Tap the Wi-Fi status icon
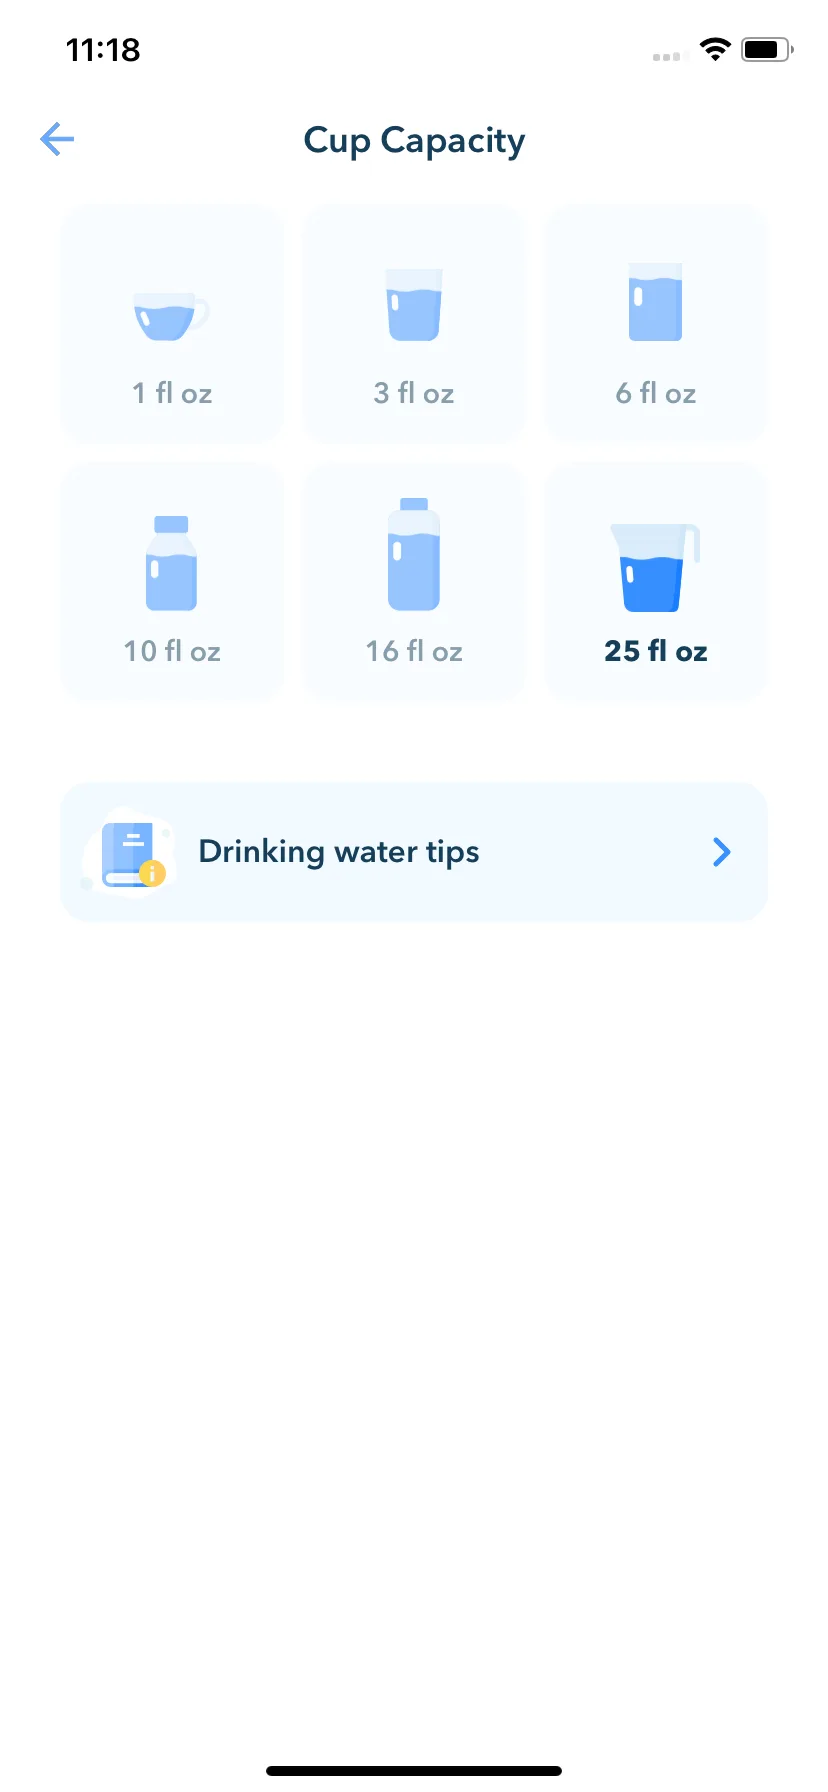This screenshot has width=828, height=1792. click(x=715, y=49)
